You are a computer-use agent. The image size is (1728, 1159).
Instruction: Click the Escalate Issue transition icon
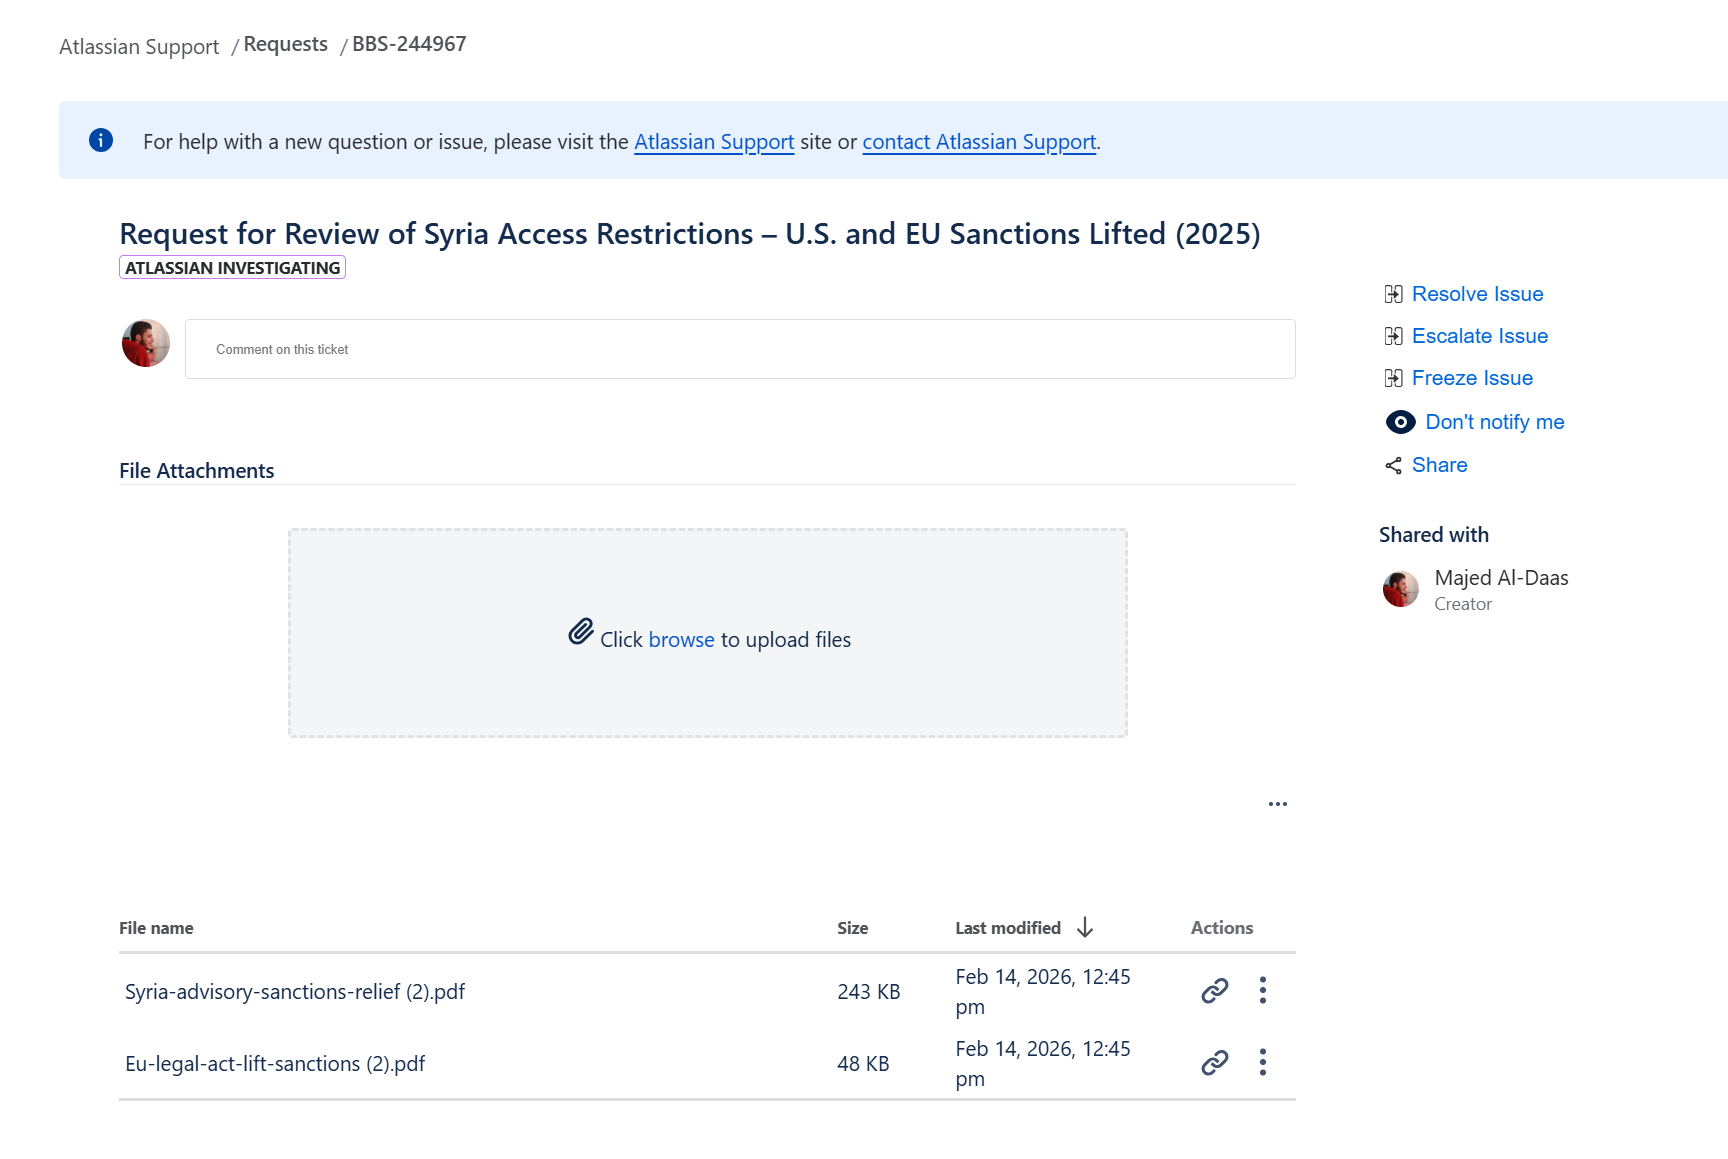[x=1393, y=336]
